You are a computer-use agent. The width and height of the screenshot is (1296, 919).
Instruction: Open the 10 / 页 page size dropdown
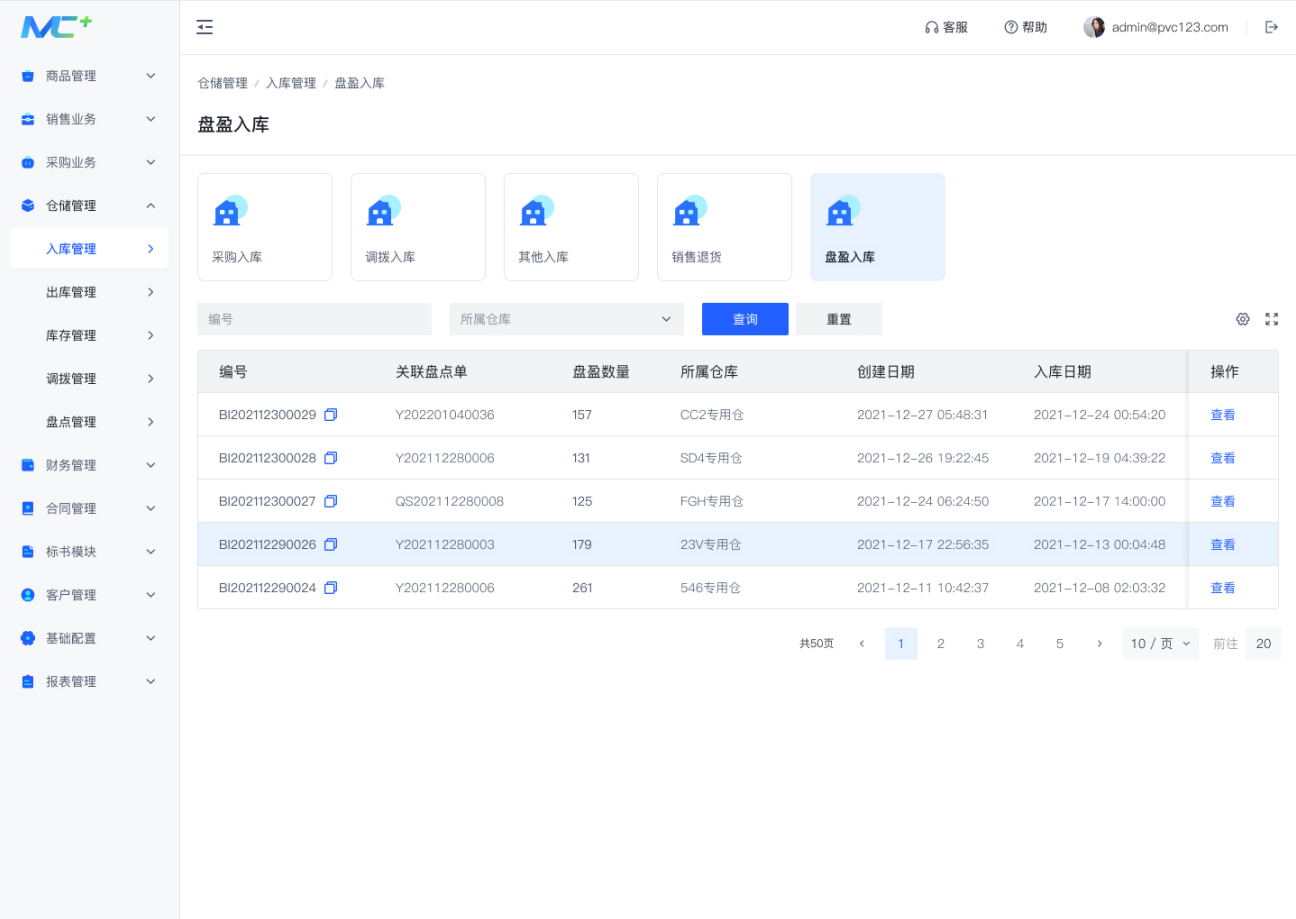point(1160,644)
